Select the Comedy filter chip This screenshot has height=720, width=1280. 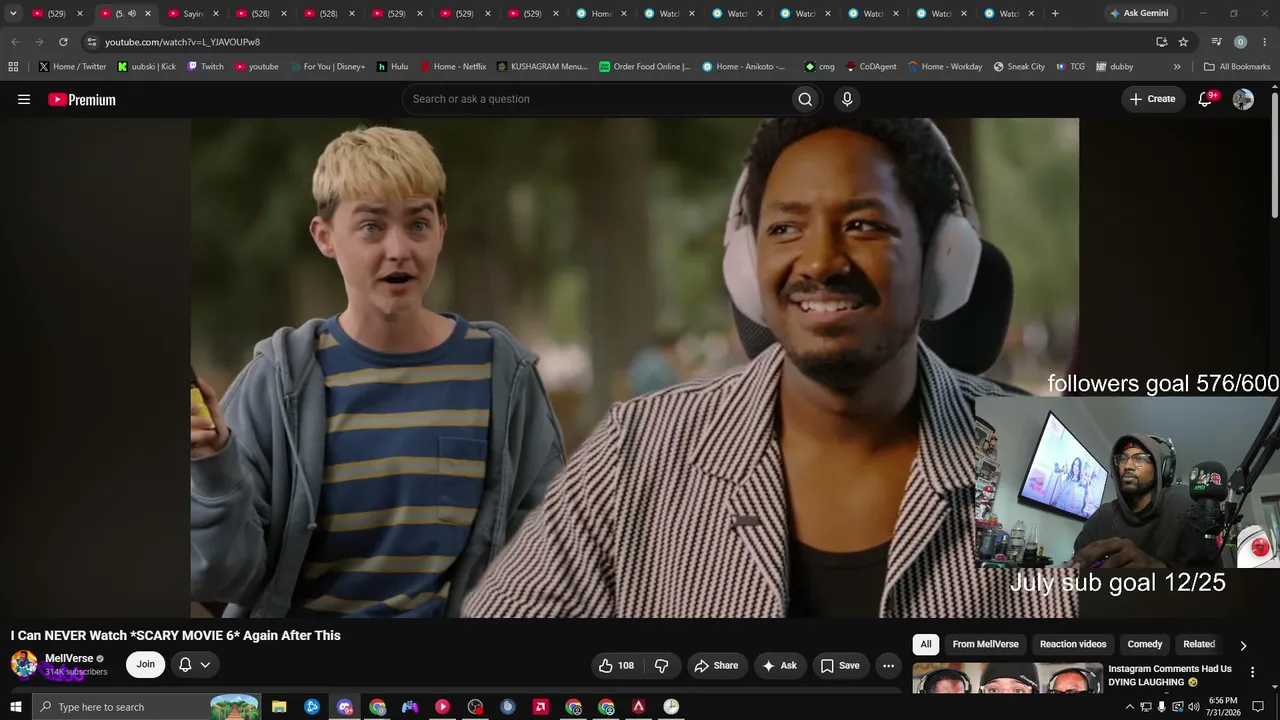[1145, 645]
